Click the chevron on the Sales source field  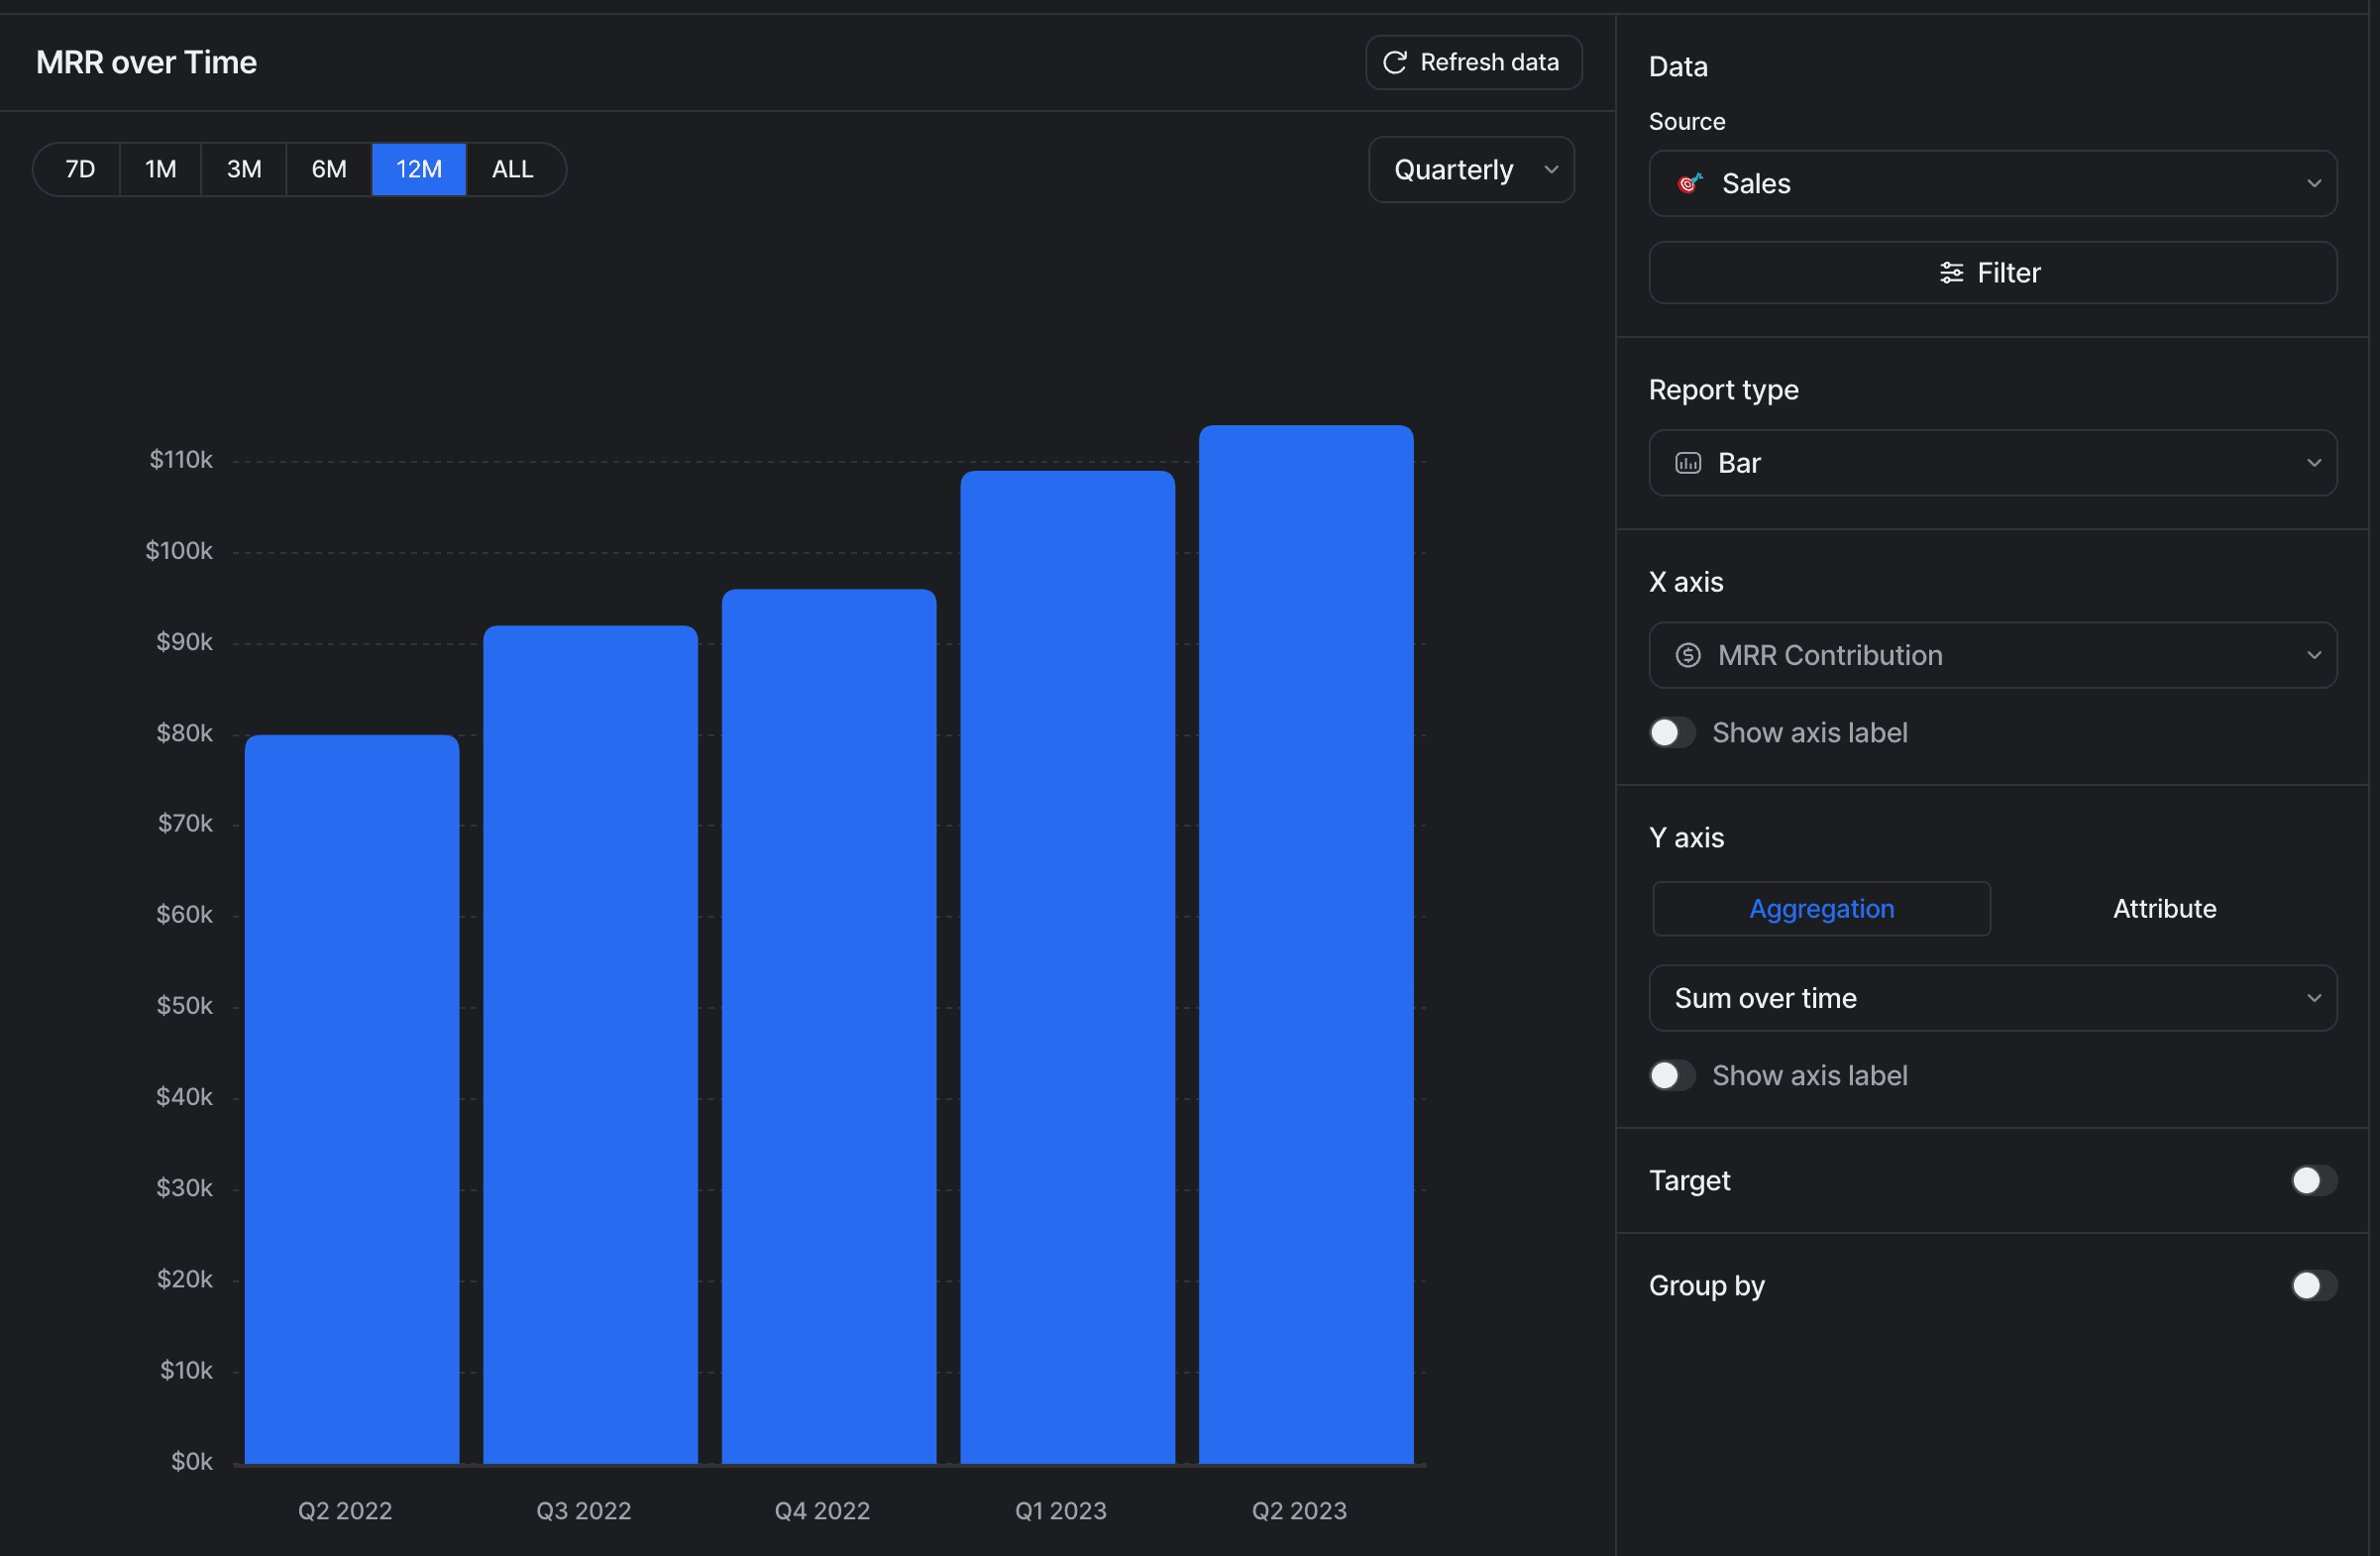click(x=2313, y=183)
